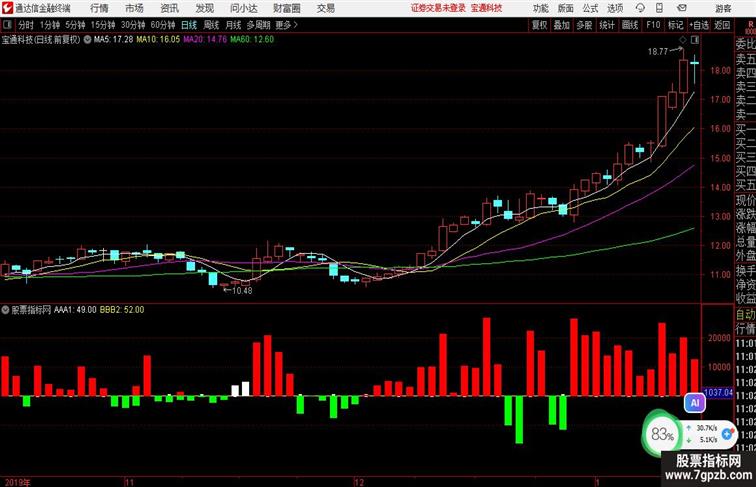
Task: Open the 功能 menu
Action: coord(540,8)
